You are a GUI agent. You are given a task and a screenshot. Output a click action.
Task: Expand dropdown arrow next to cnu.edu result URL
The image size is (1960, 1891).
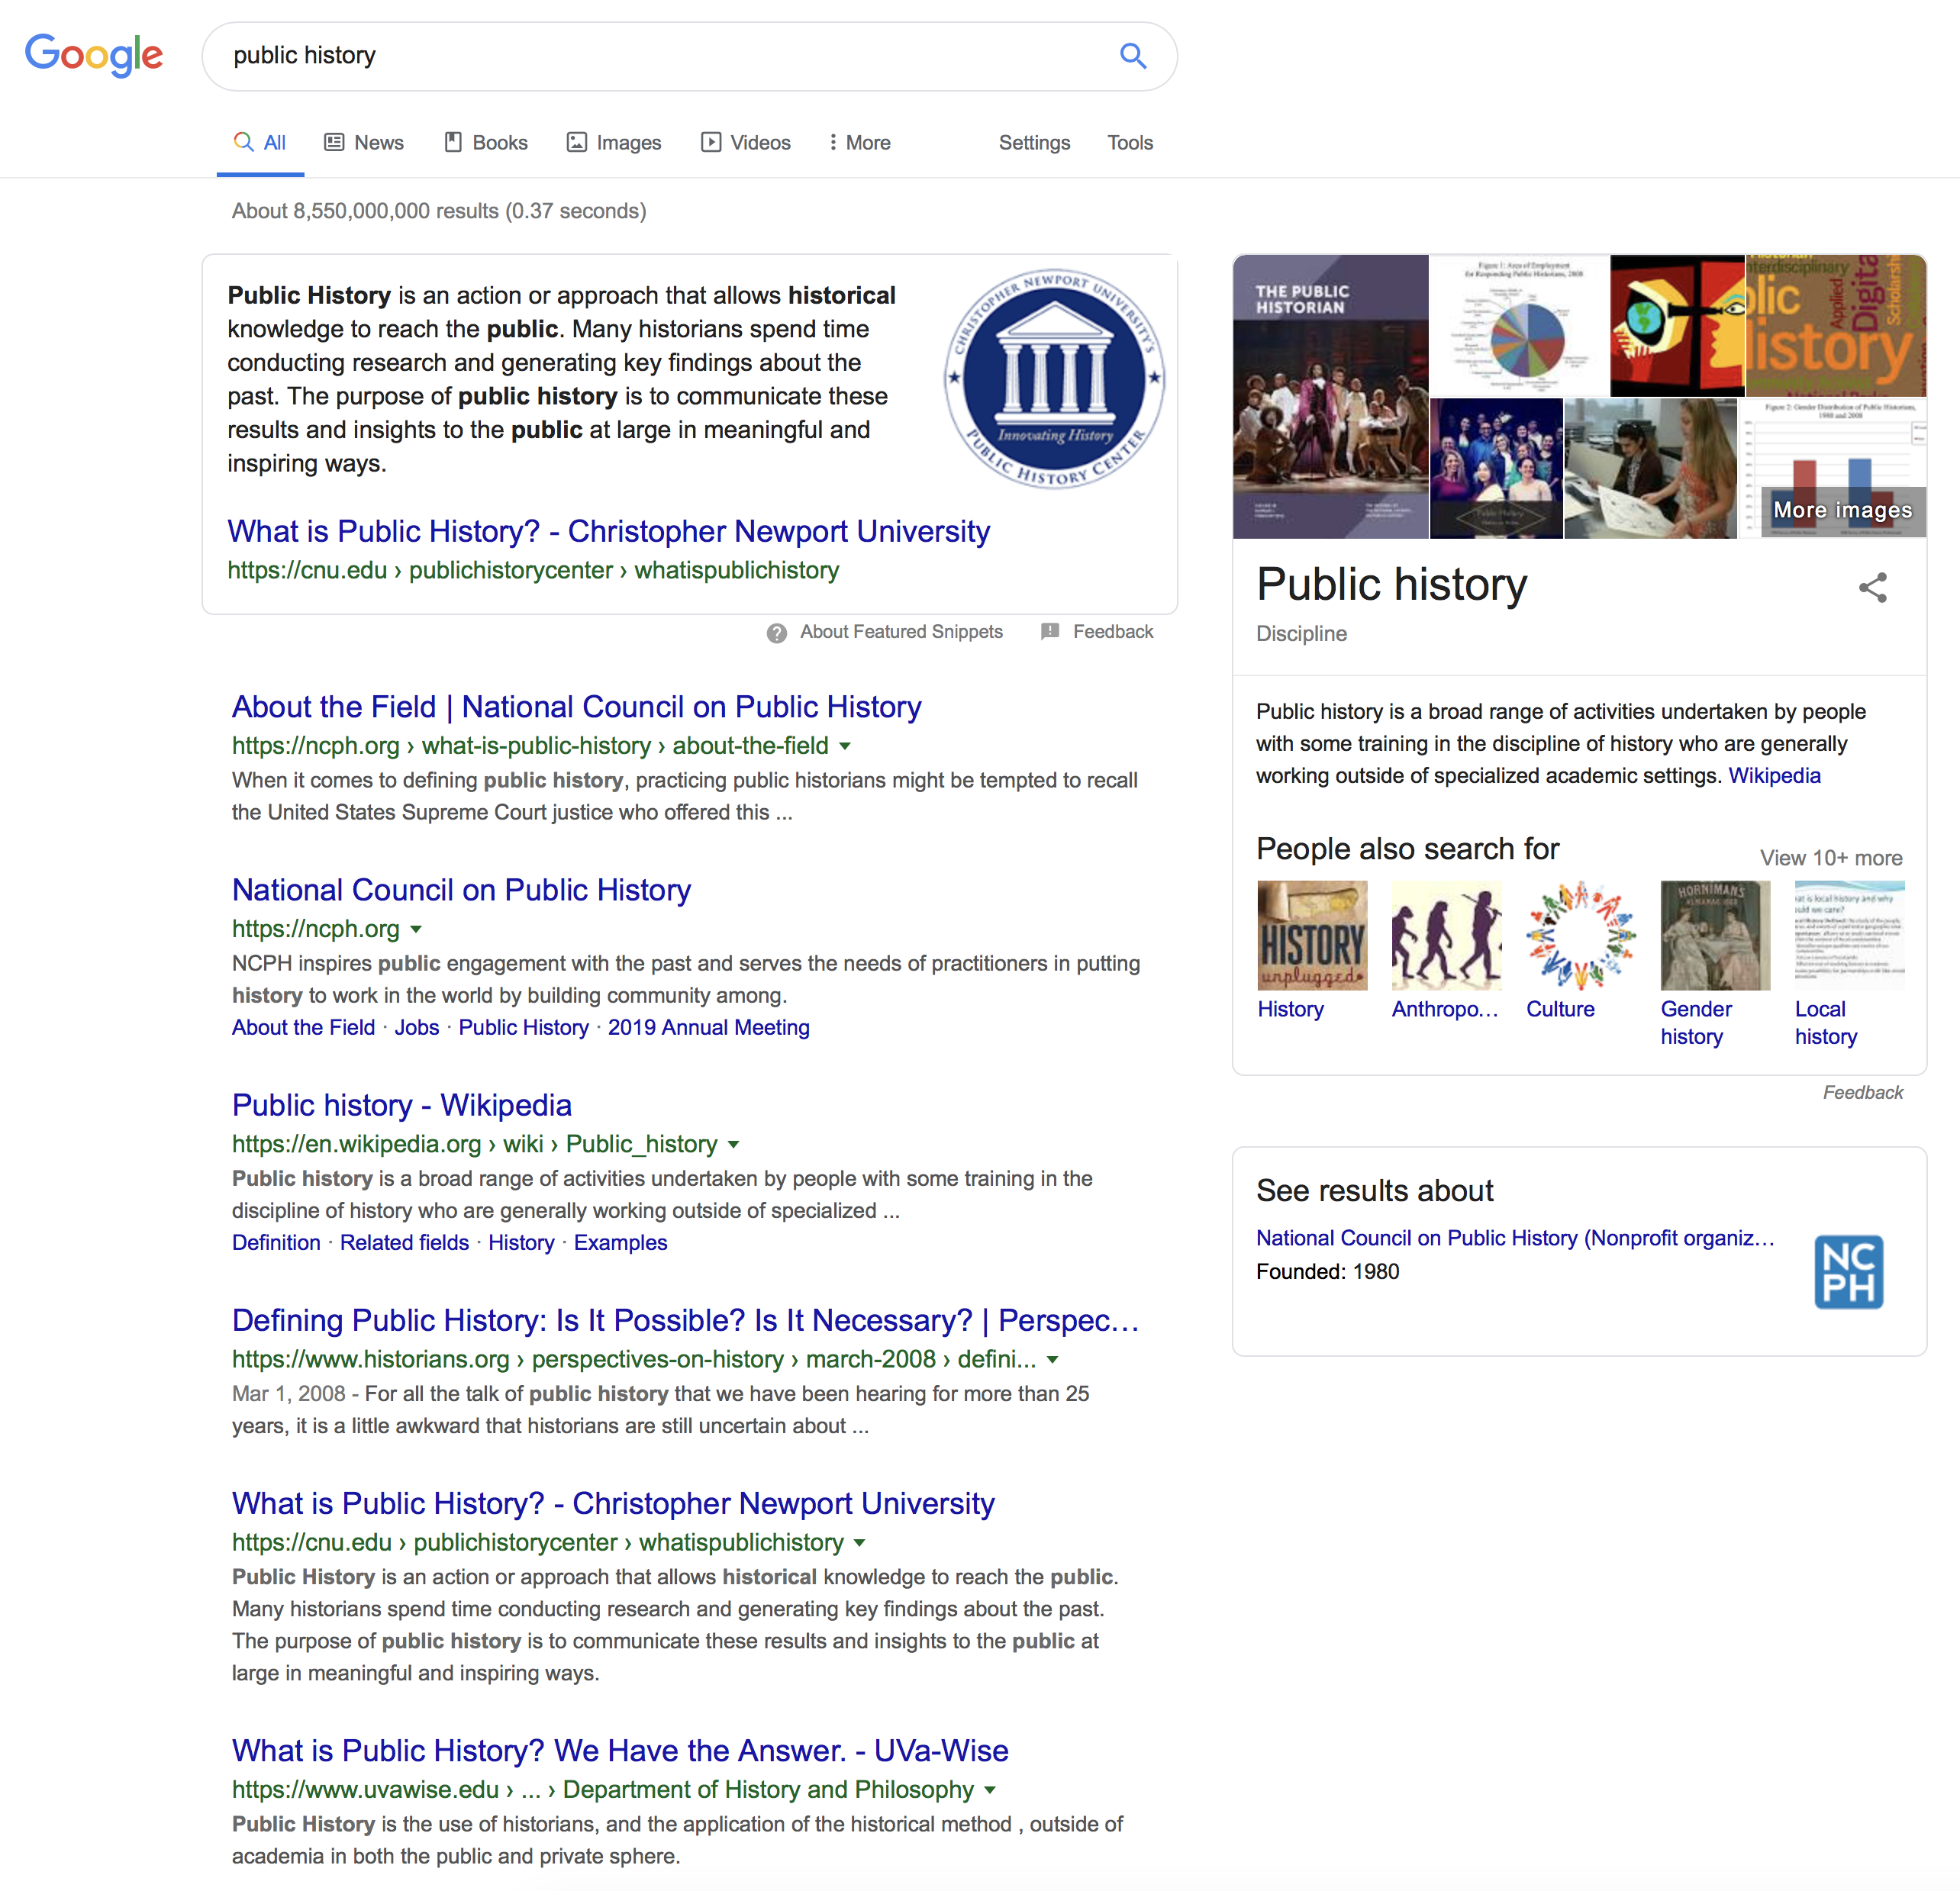(x=860, y=1542)
